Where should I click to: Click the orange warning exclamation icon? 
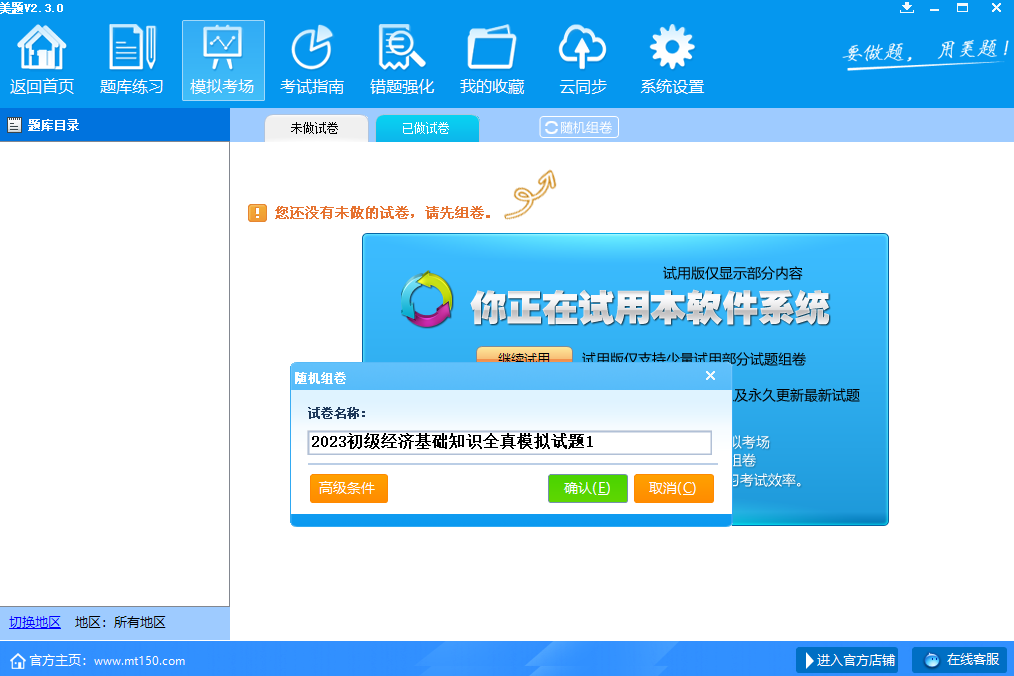coord(257,213)
